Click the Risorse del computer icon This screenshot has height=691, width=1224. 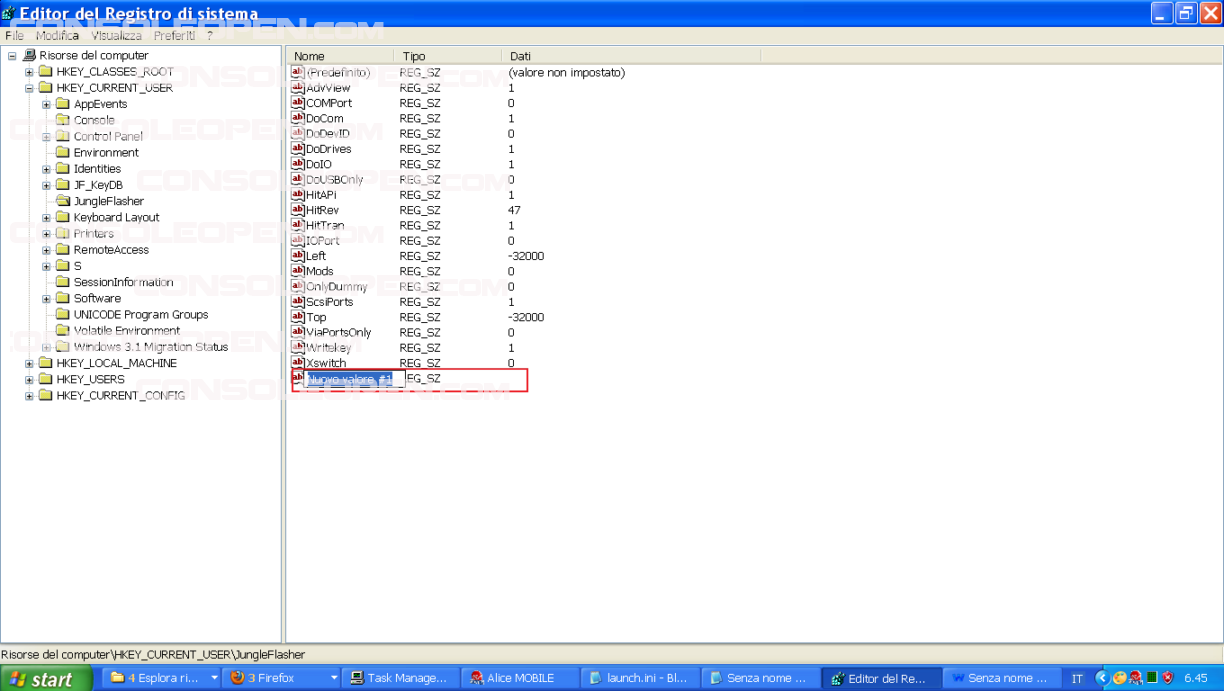pyautogui.click(x=29, y=56)
